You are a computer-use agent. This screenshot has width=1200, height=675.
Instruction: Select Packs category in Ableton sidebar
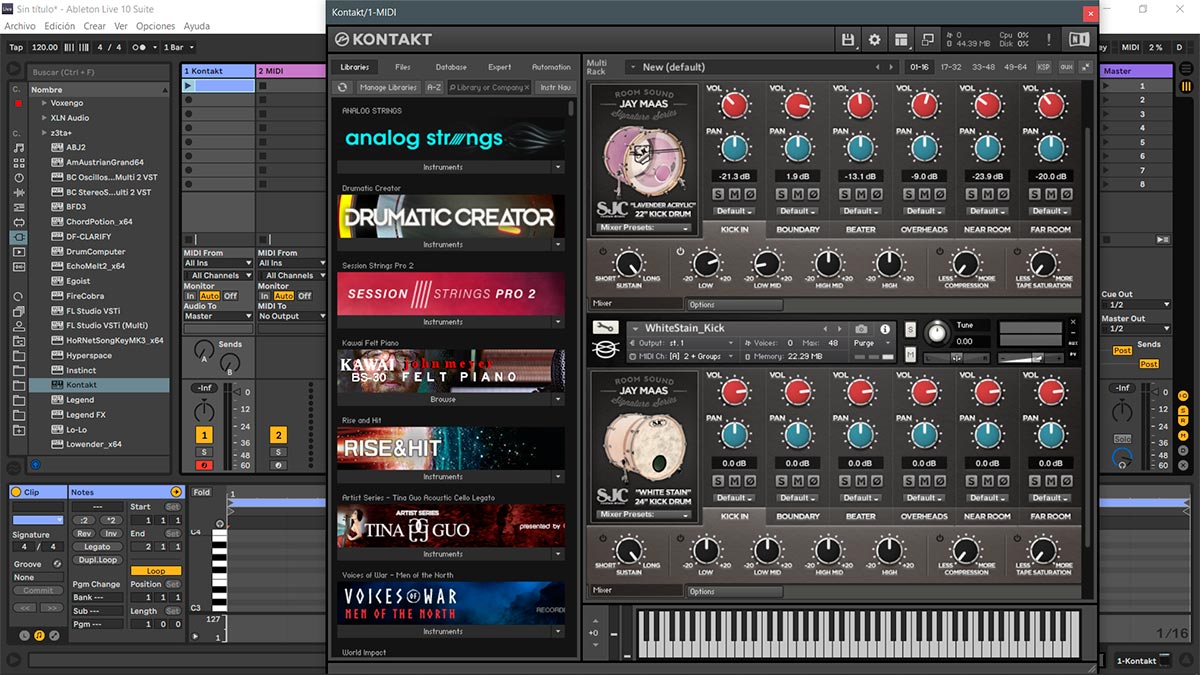click(x=19, y=312)
